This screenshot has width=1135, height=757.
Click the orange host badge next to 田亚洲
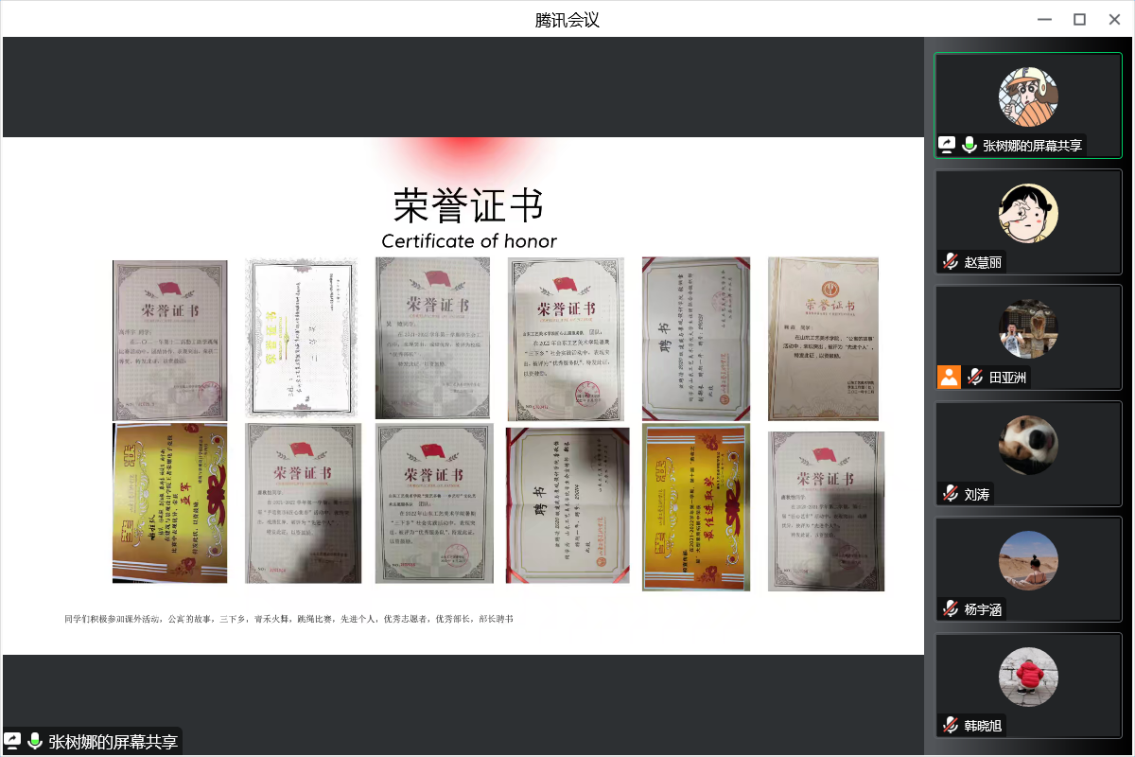tap(948, 377)
